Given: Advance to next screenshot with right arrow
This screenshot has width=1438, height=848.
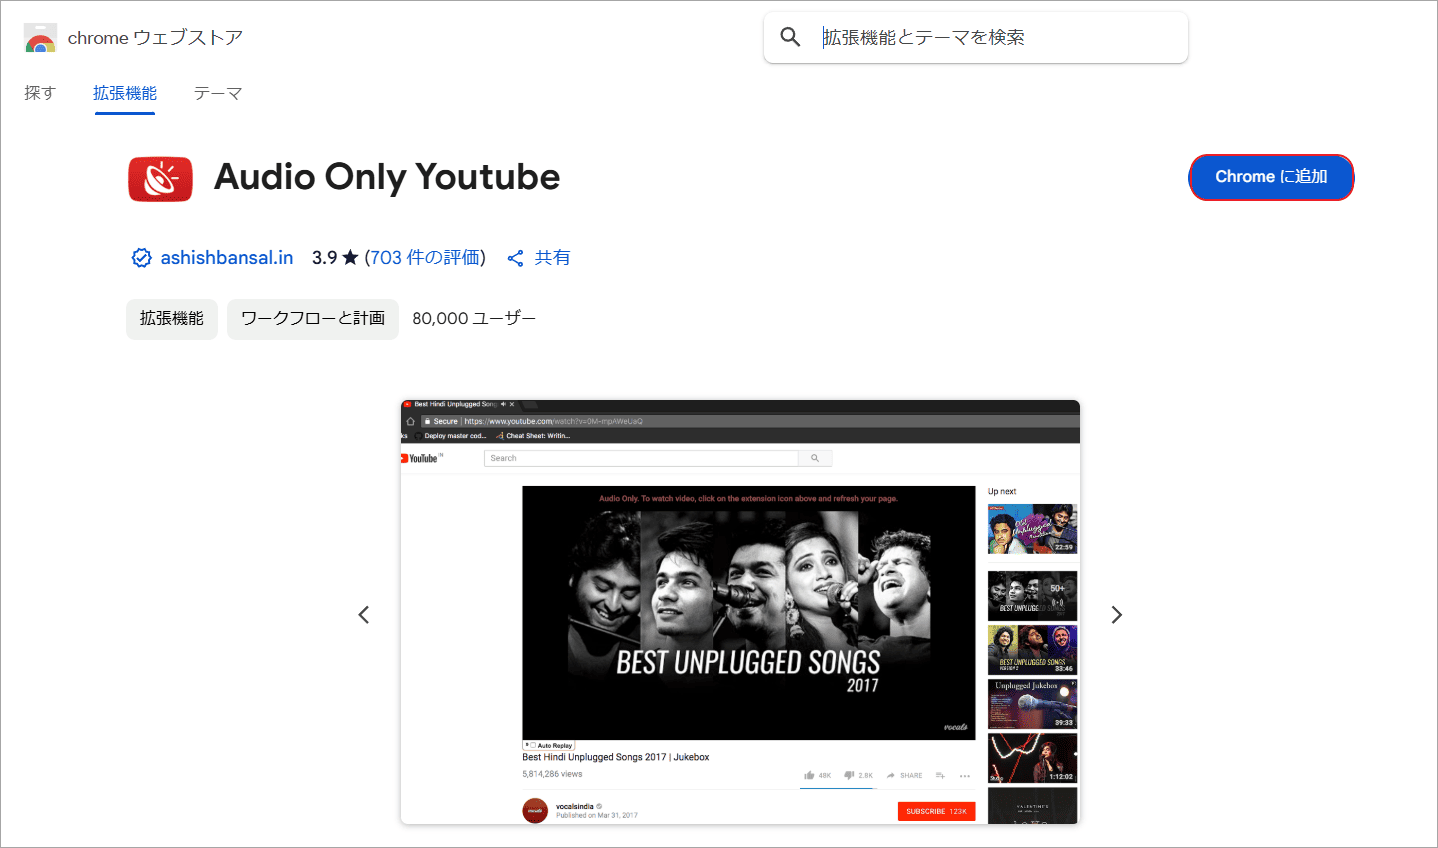Looking at the screenshot, I should click(x=1117, y=615).
